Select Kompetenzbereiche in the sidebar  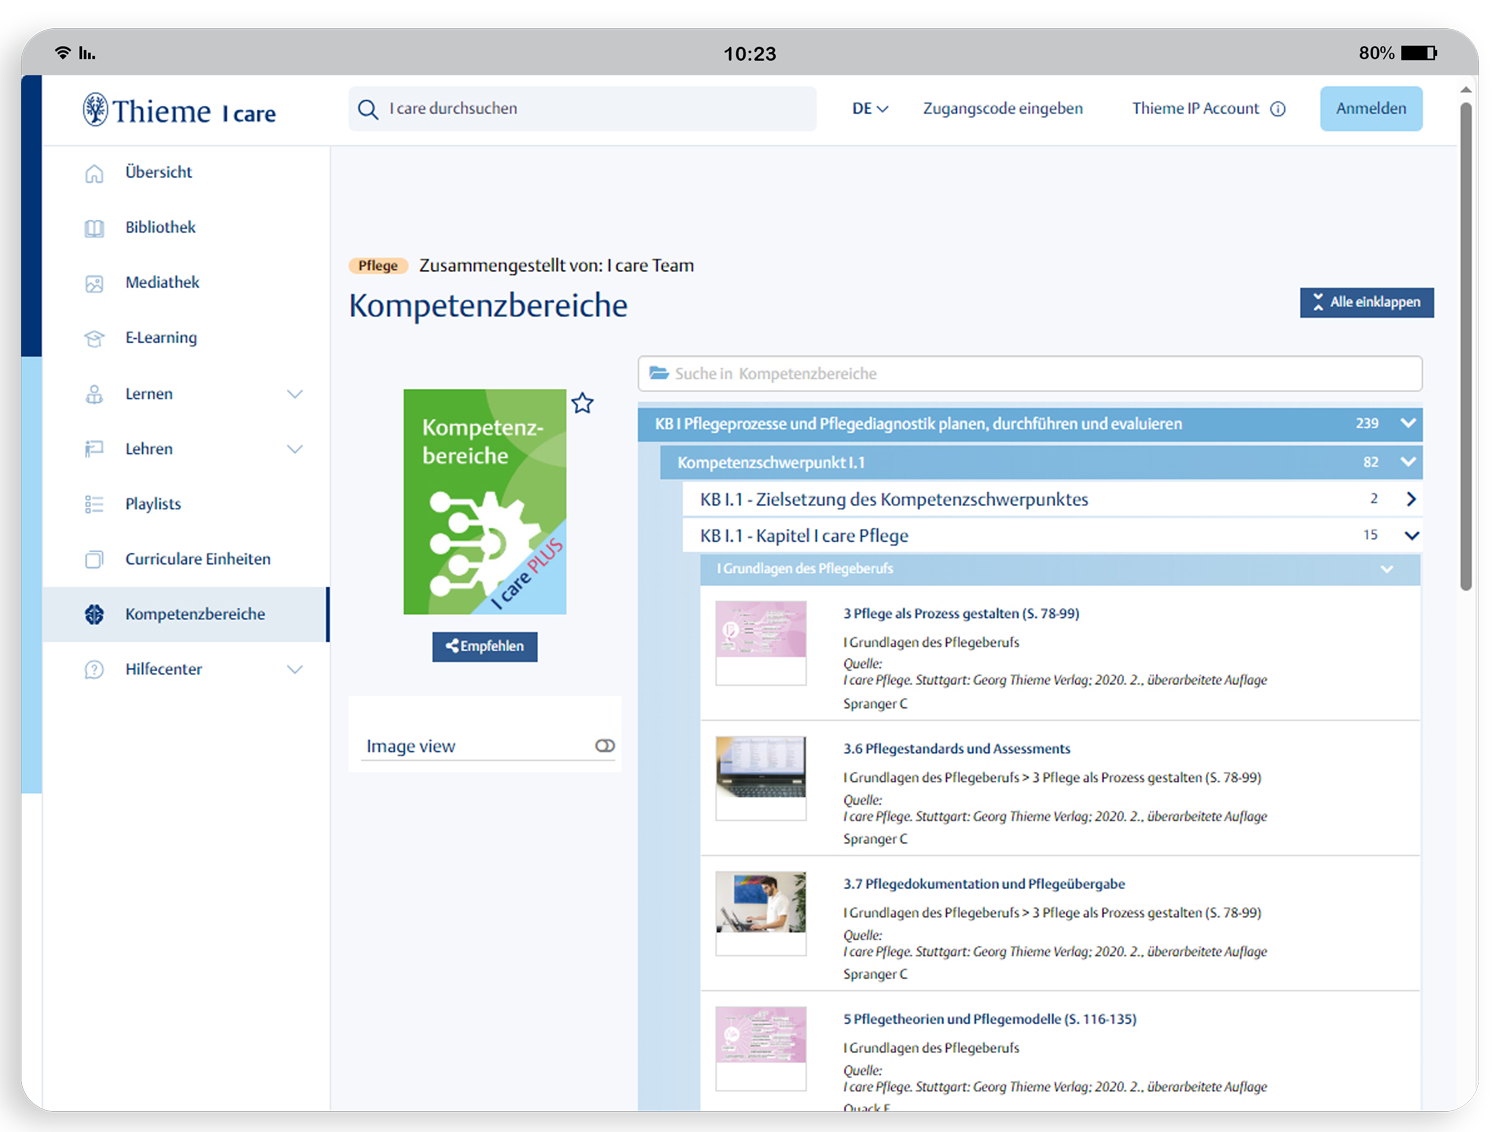coord(186,614)
